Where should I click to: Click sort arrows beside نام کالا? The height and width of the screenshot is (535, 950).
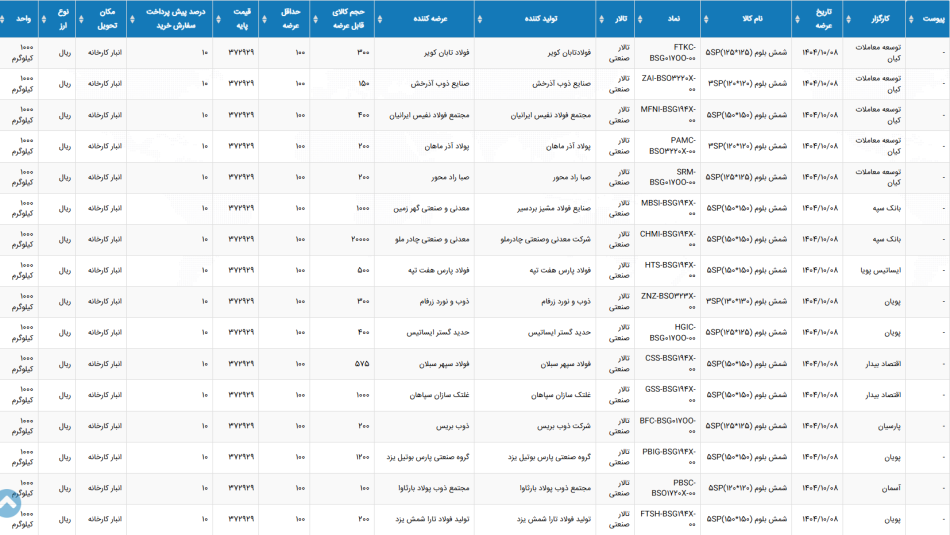point(706,19)
